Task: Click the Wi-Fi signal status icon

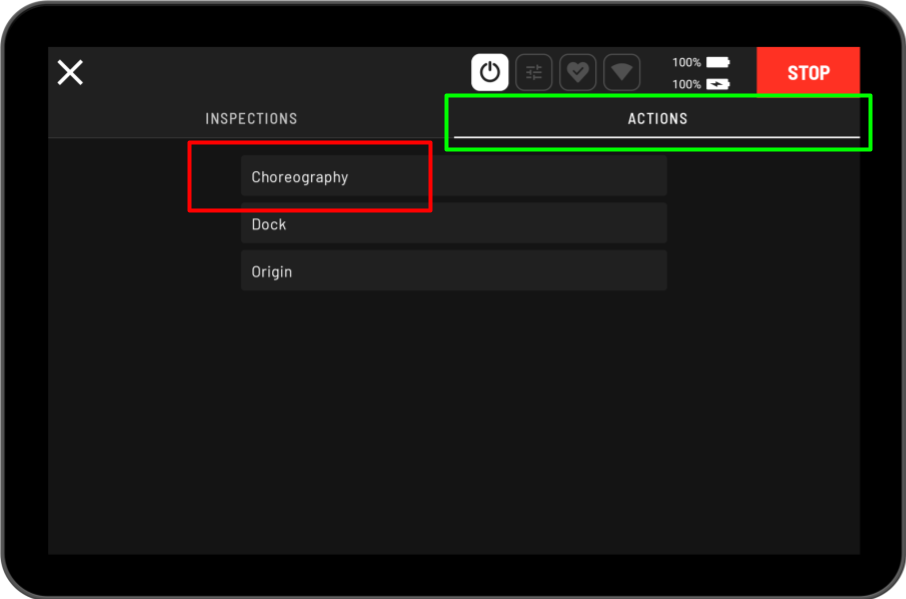Action: coord(622,73)
